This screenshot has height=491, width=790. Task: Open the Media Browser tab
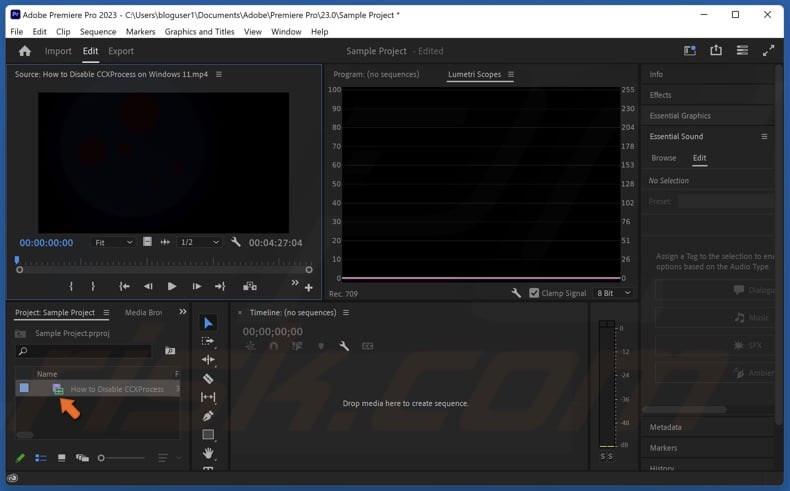(x=144, y=312)
